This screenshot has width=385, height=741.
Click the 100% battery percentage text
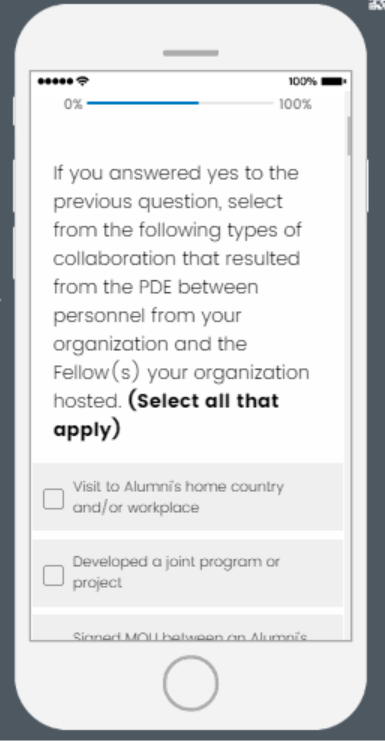(302, 81)
